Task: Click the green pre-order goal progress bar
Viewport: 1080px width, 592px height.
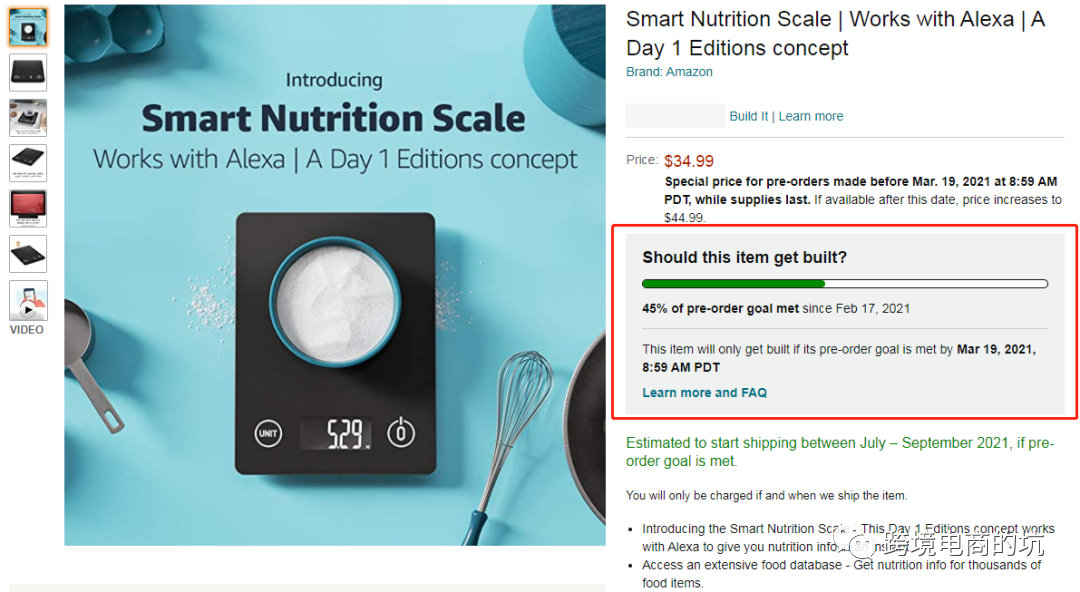Action: [x=844, y=283]
